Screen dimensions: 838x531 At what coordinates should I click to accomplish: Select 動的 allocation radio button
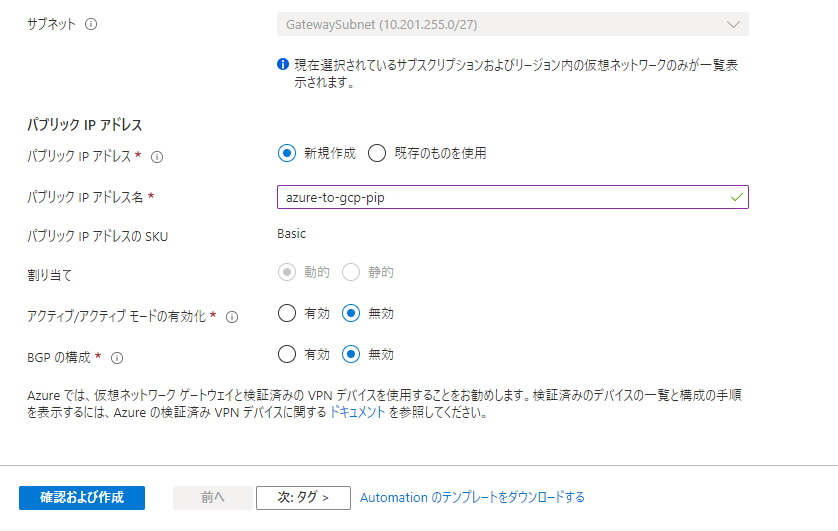click(287, 272)
